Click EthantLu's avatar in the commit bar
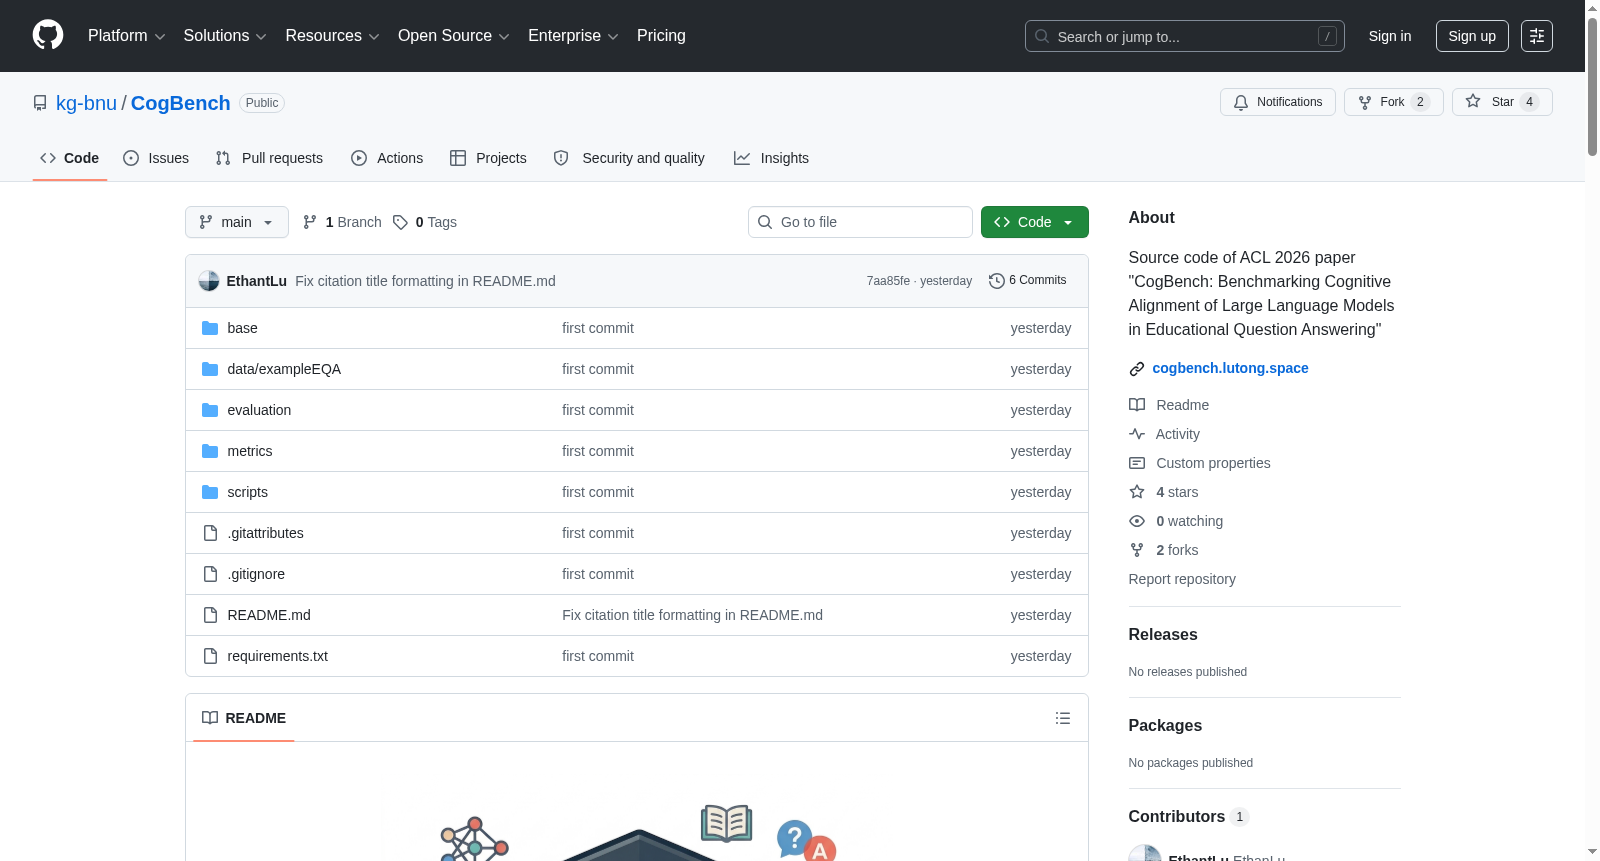Screen dimensions: 1600x861 (x=209, y=281)
